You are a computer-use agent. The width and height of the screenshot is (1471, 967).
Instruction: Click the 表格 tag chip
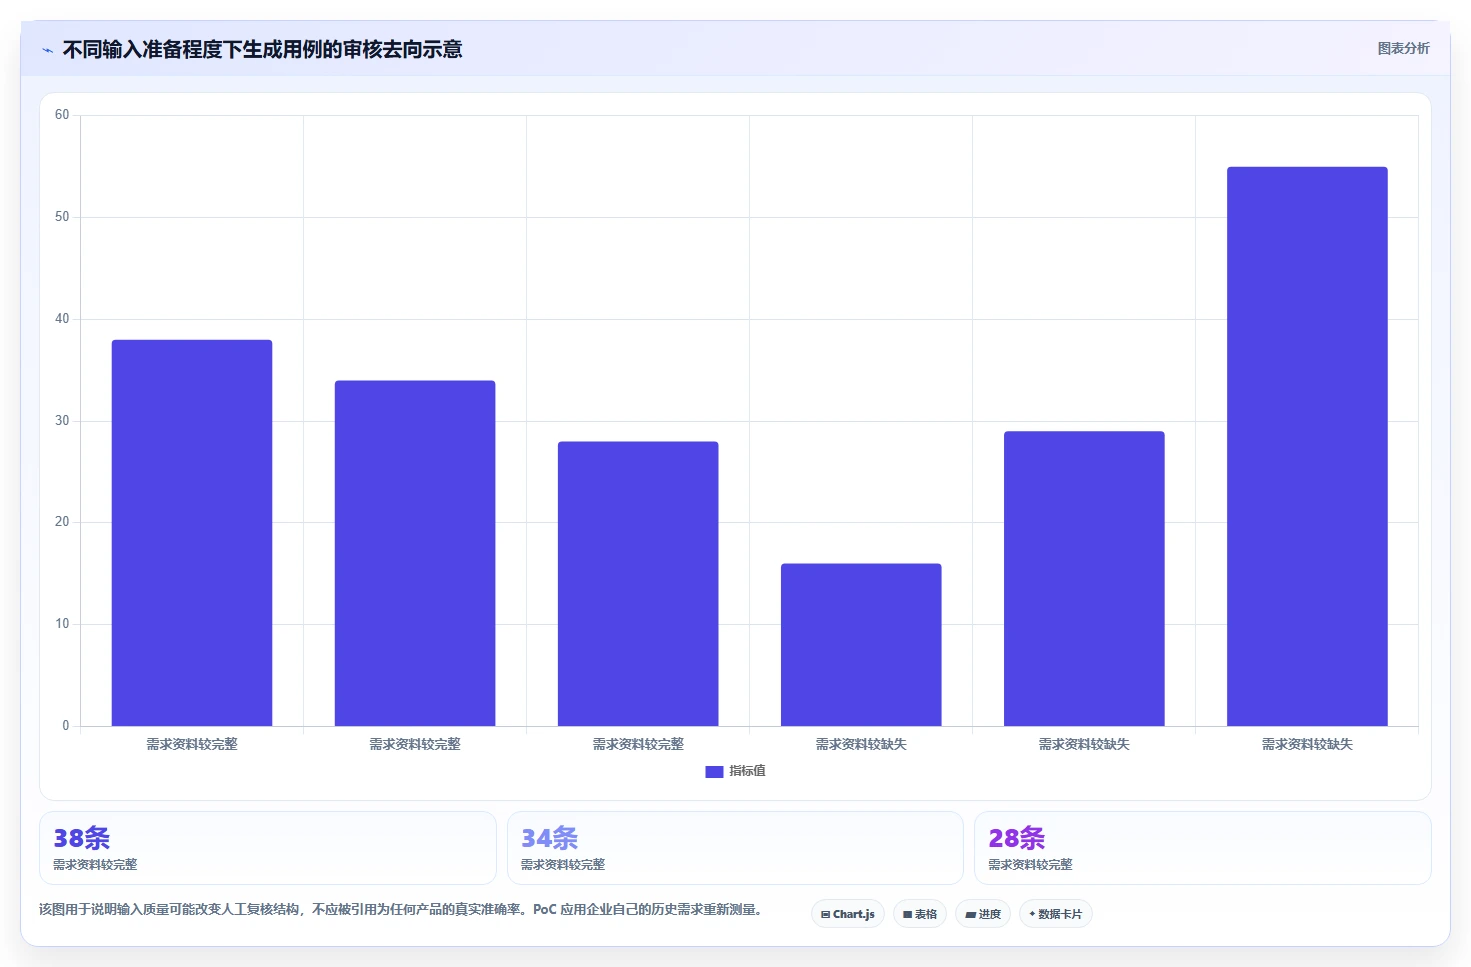[920, 914]
